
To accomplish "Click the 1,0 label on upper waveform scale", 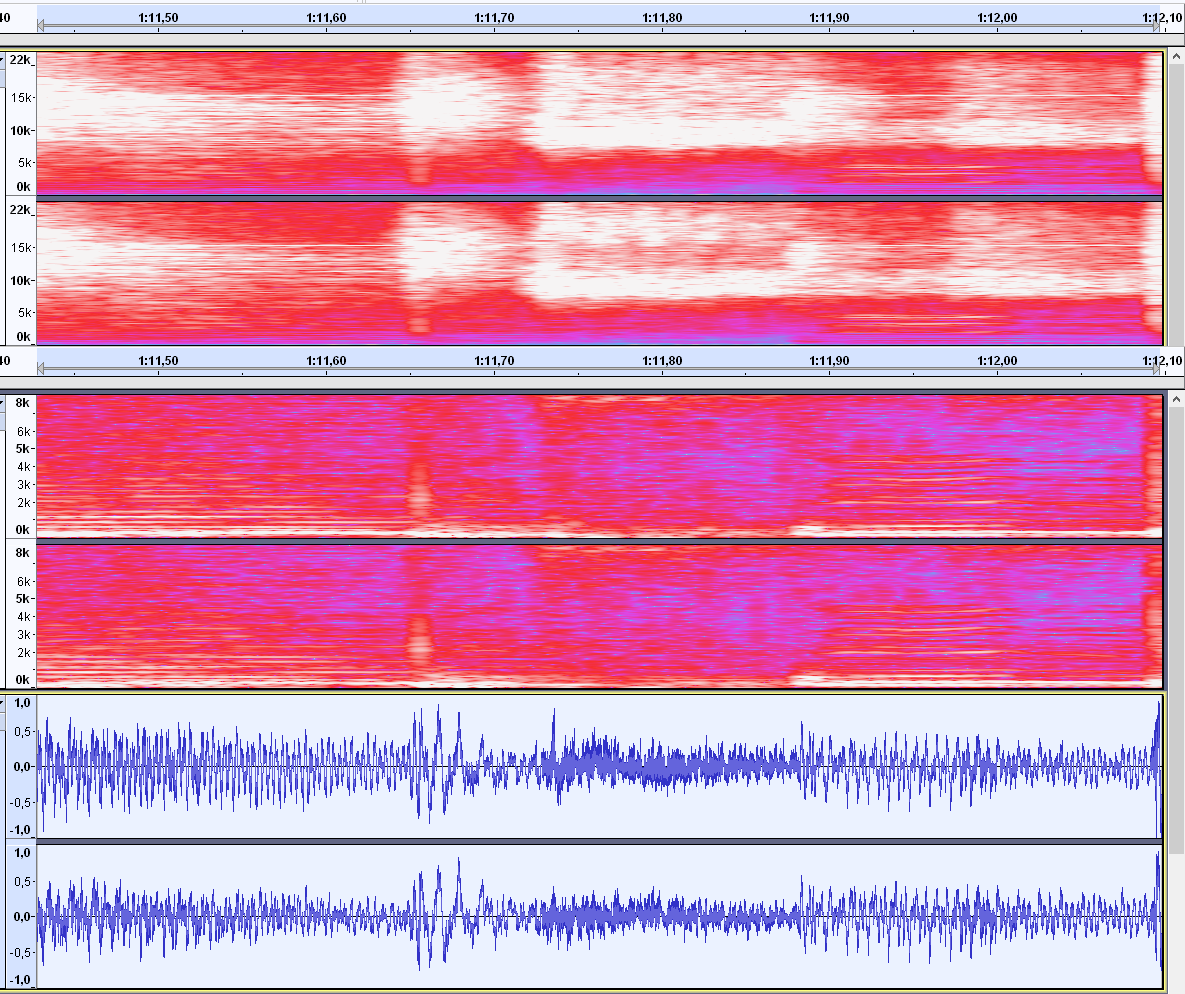I will [x=22, y=703].
